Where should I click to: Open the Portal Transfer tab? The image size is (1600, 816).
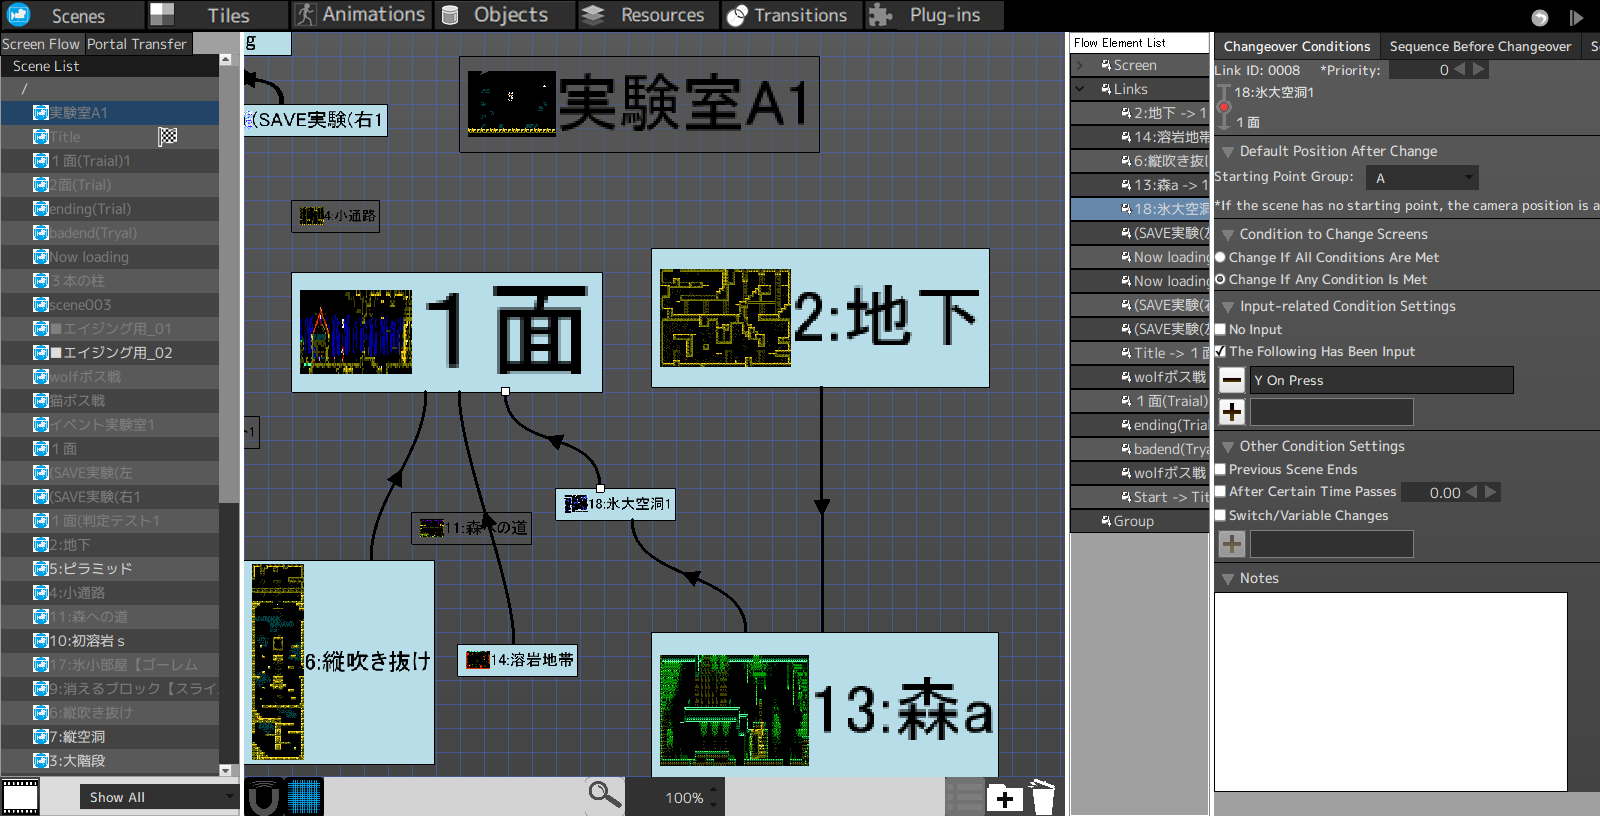(x=137, y=44)
